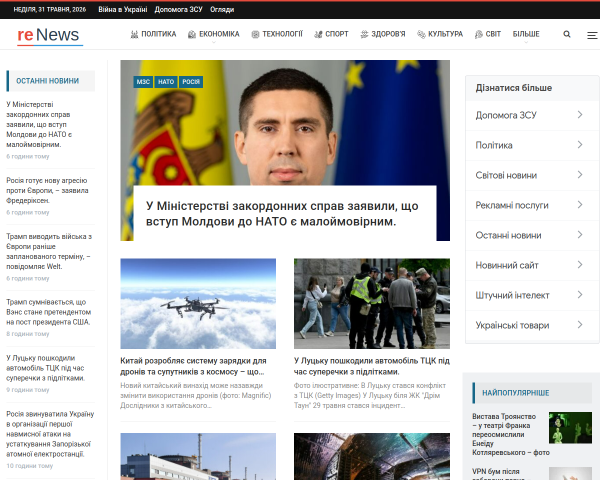Click the date Неділя, 31 травня, 2026
The height and width of the screenshot is (480, 600).
pyautogui.click(x=50, y=10)
